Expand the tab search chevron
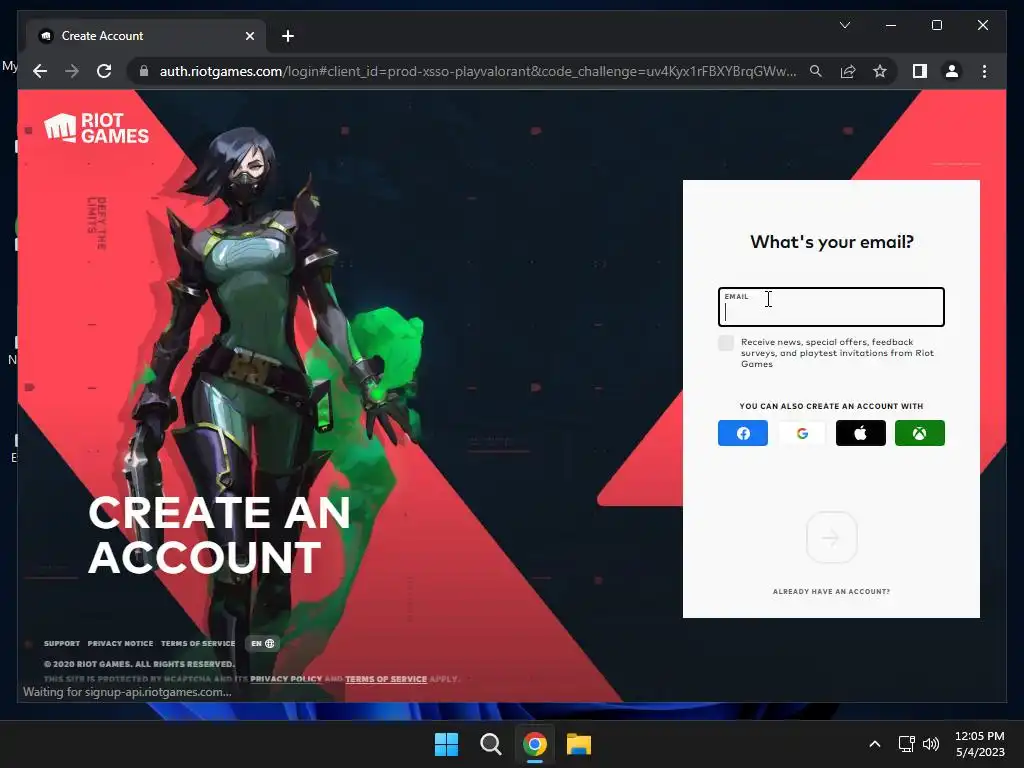 844,25
